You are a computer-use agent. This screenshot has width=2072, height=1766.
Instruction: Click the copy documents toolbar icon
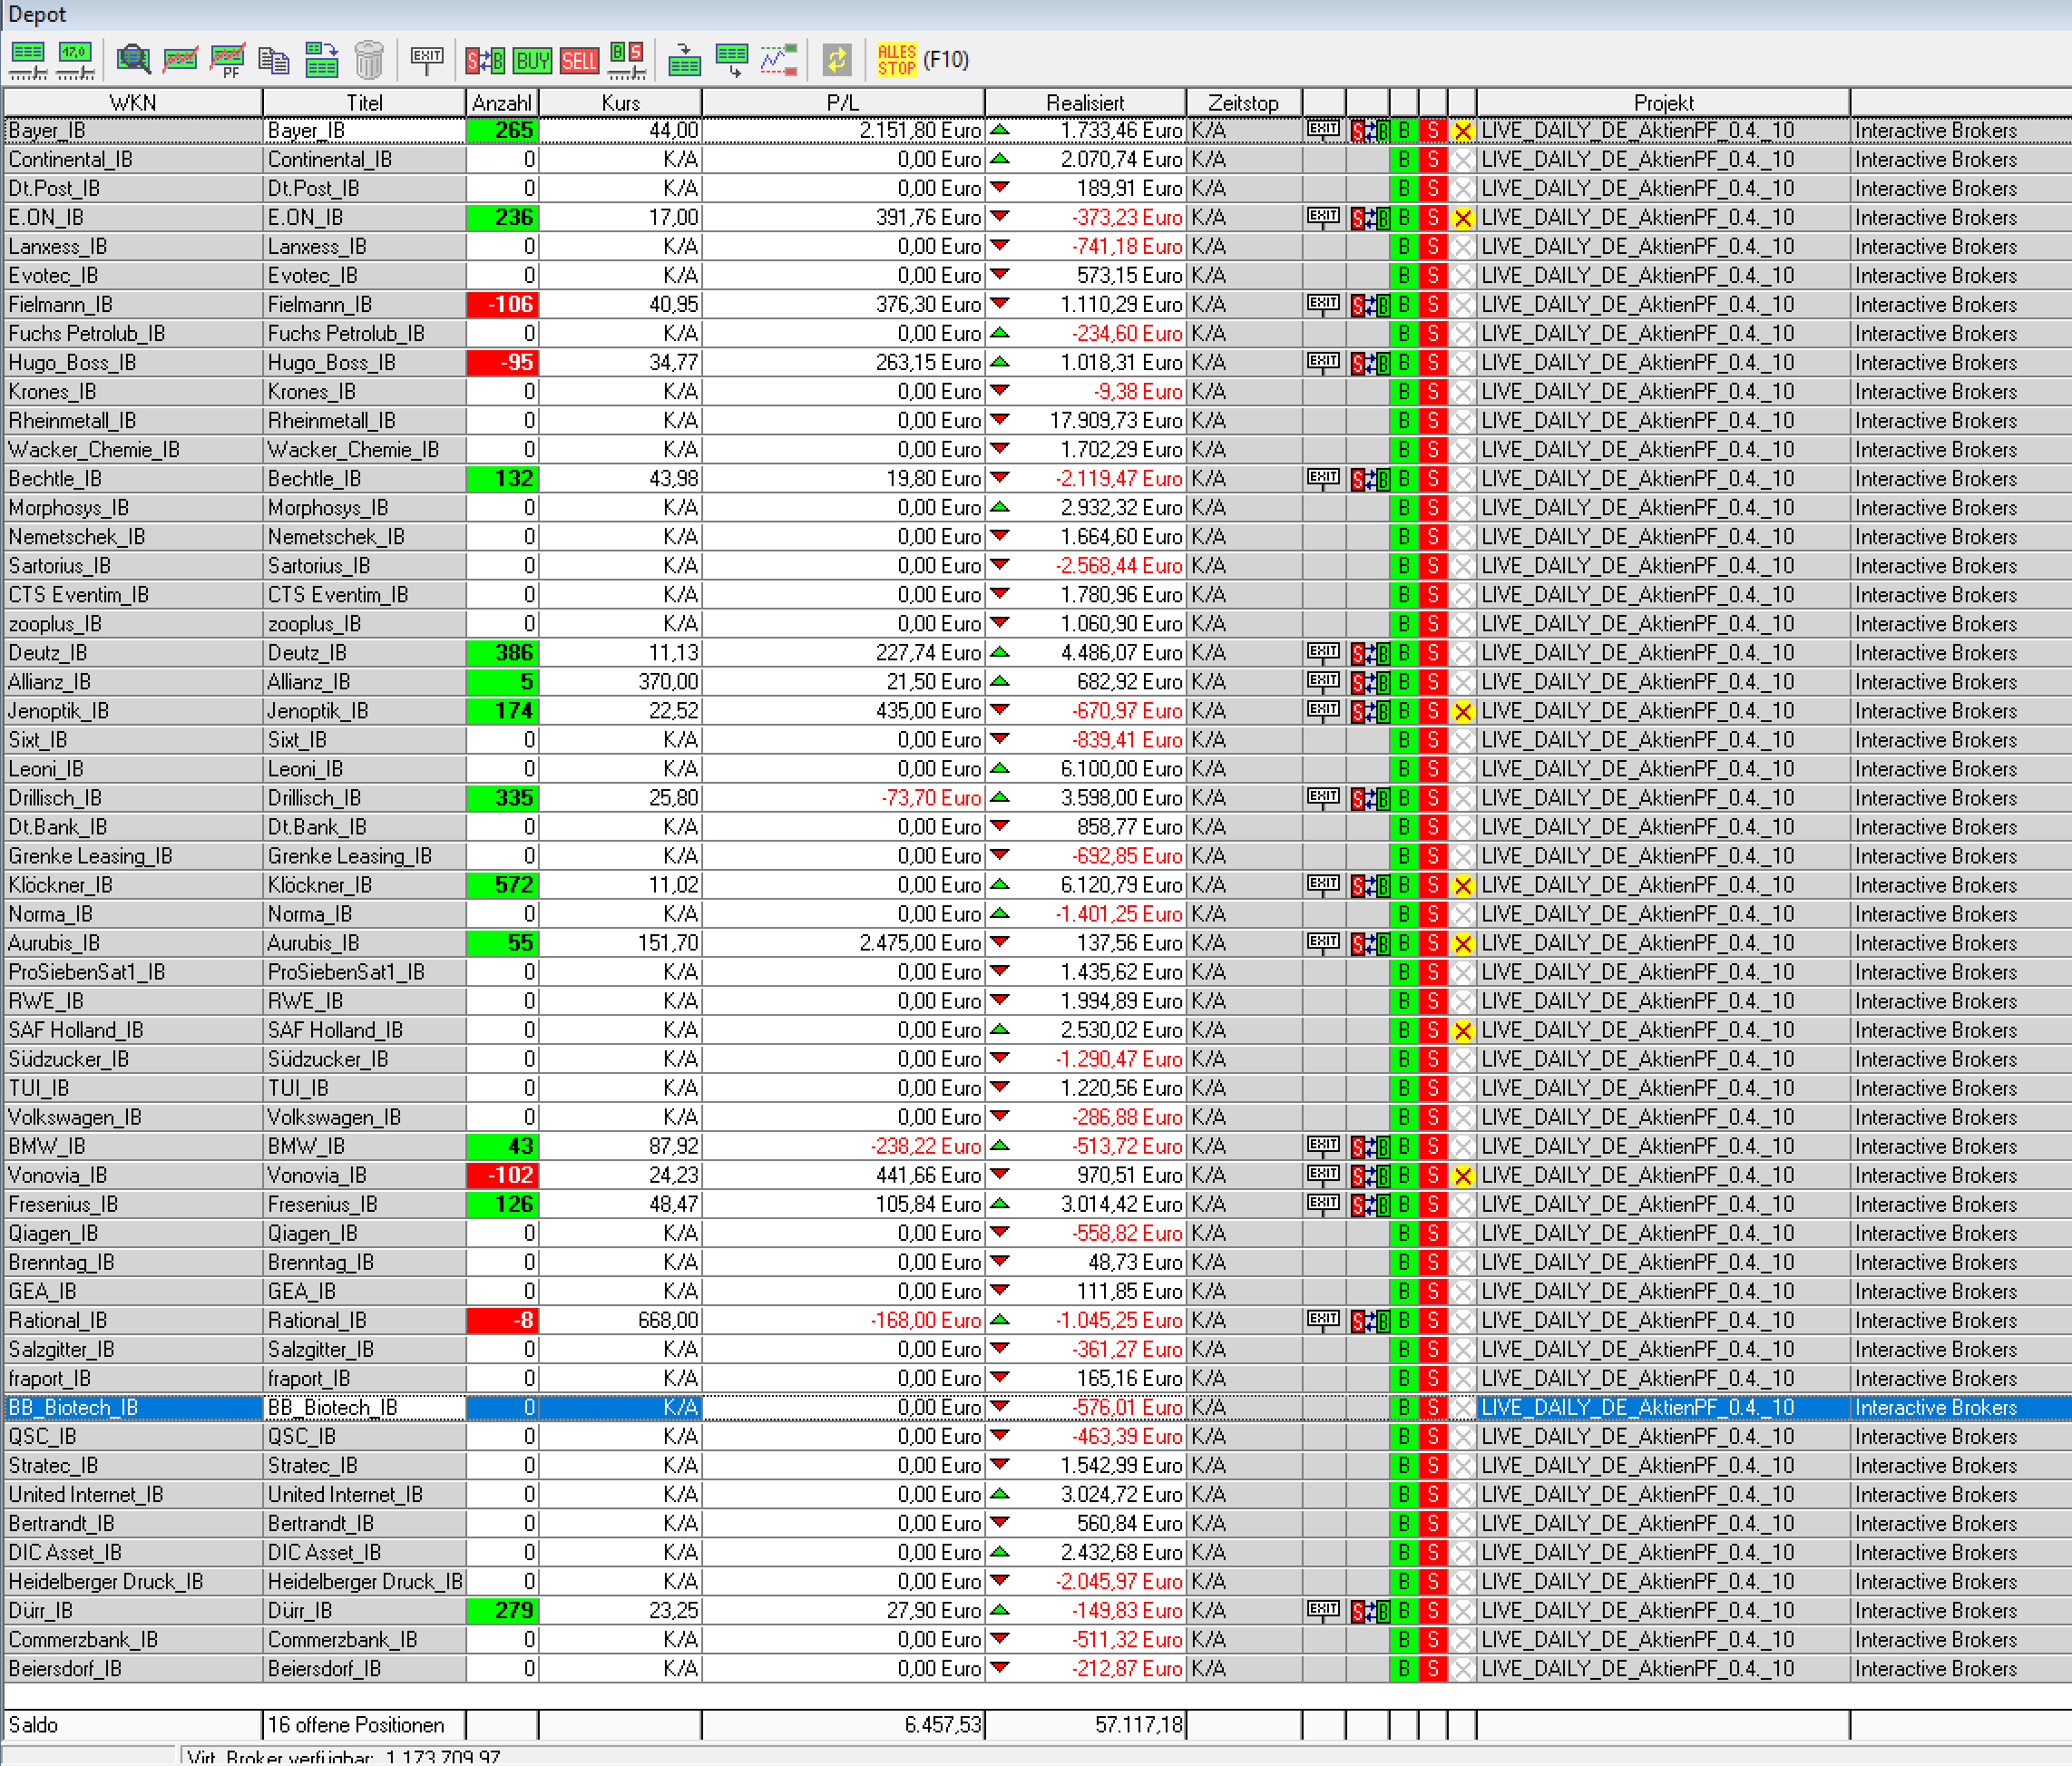[x=273, y=60]
